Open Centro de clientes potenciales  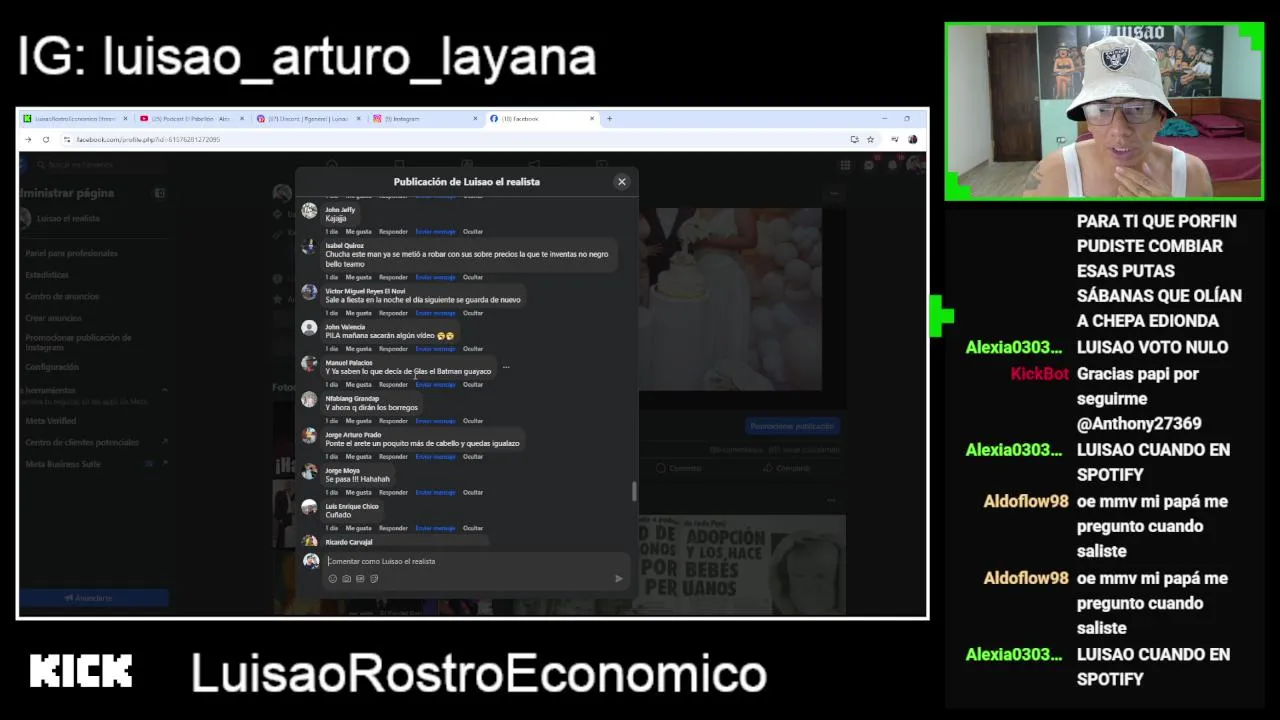tap(82, 443)
